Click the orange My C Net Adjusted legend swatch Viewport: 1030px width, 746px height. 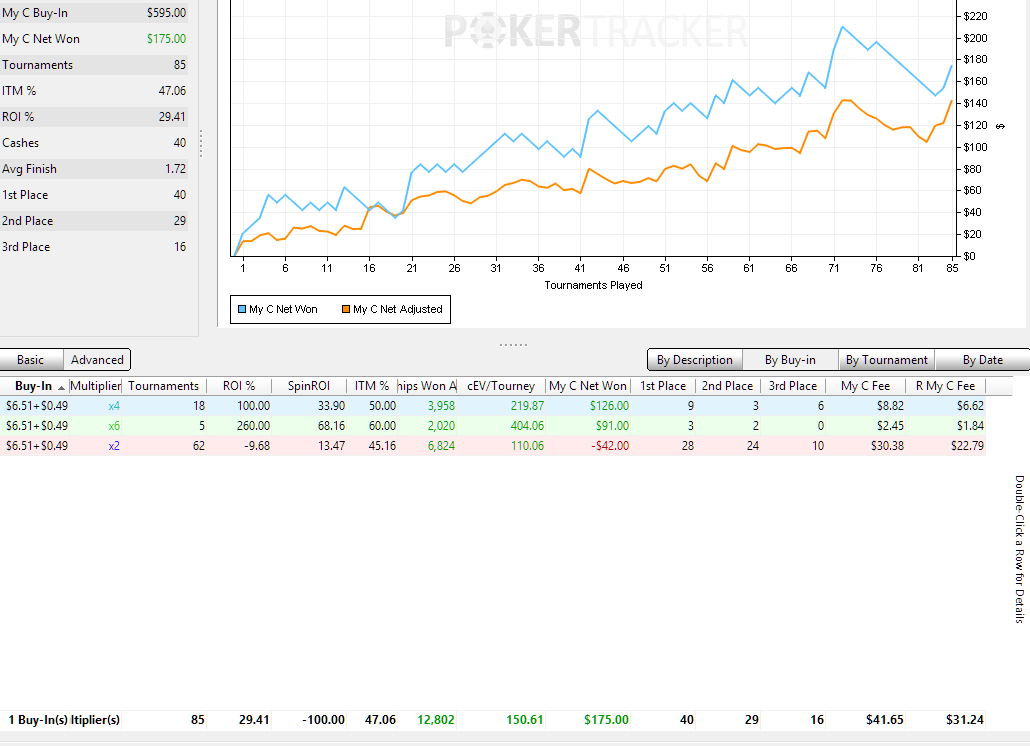[345, 310]
